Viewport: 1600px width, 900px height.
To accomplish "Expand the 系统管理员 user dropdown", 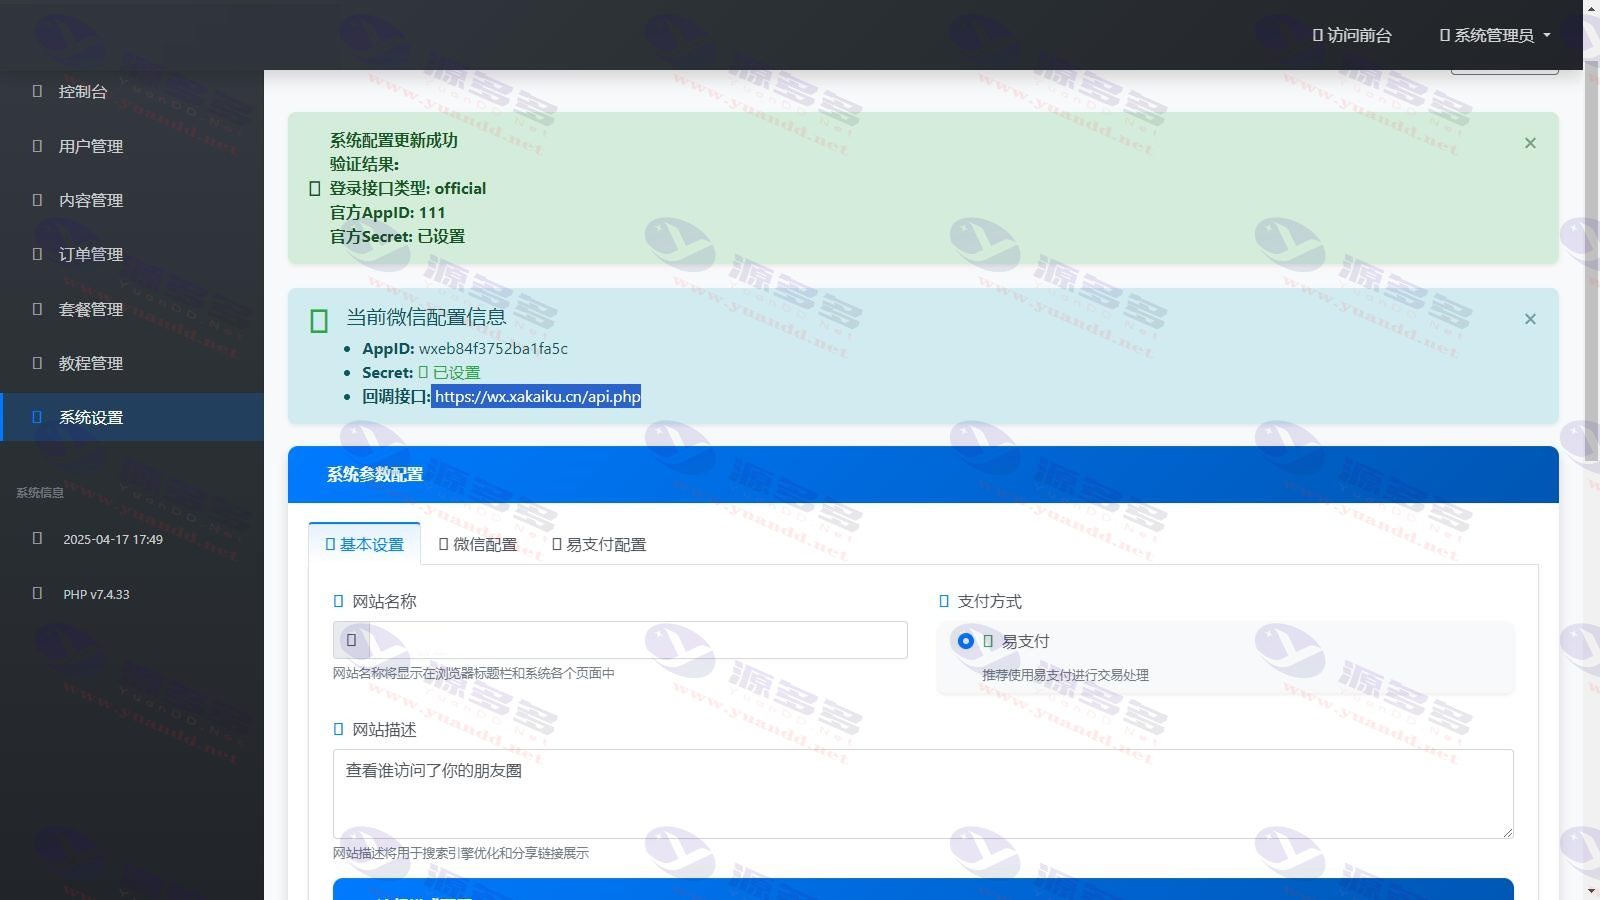I will click(1495, 35).
